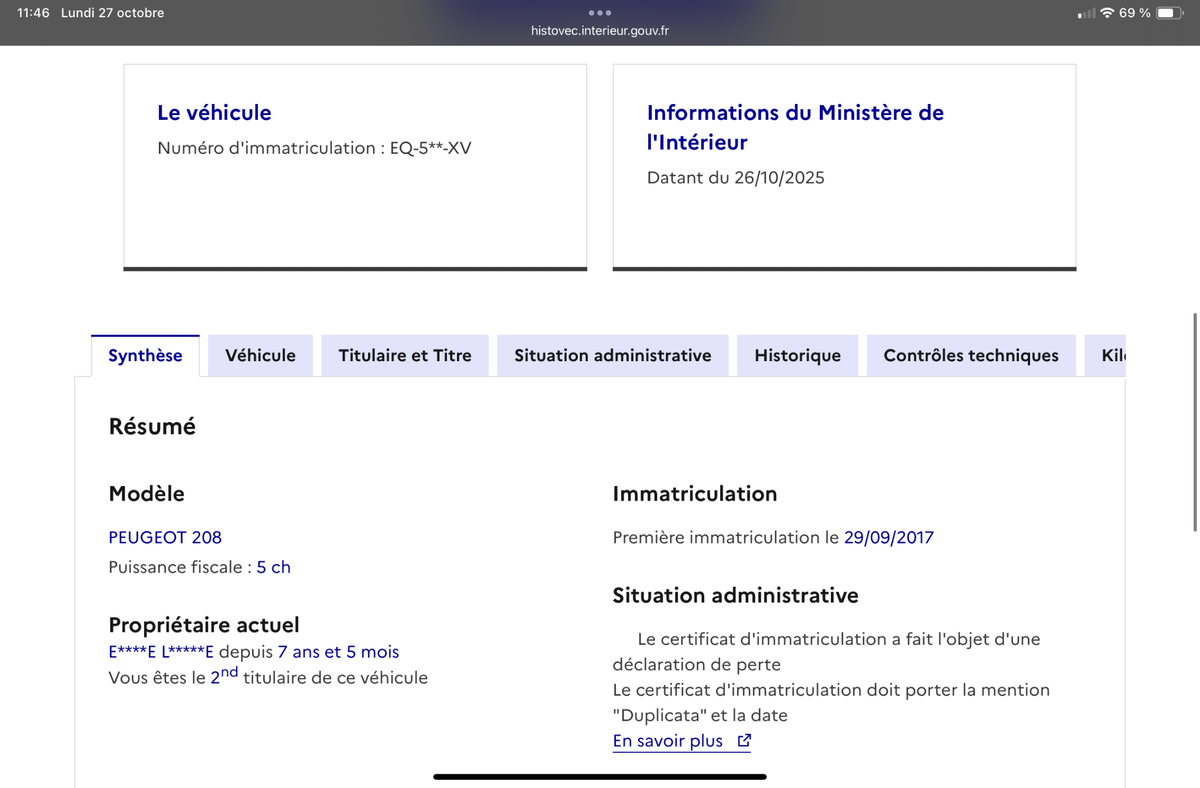Select the Synthèse tab
The image size is (1200, 788).
click(145, 356)
